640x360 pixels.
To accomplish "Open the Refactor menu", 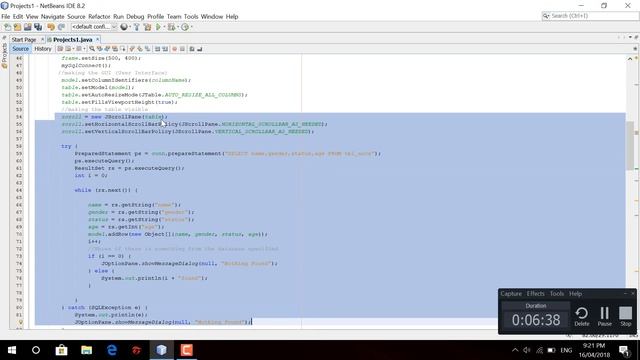I will [x=99, y=17].
